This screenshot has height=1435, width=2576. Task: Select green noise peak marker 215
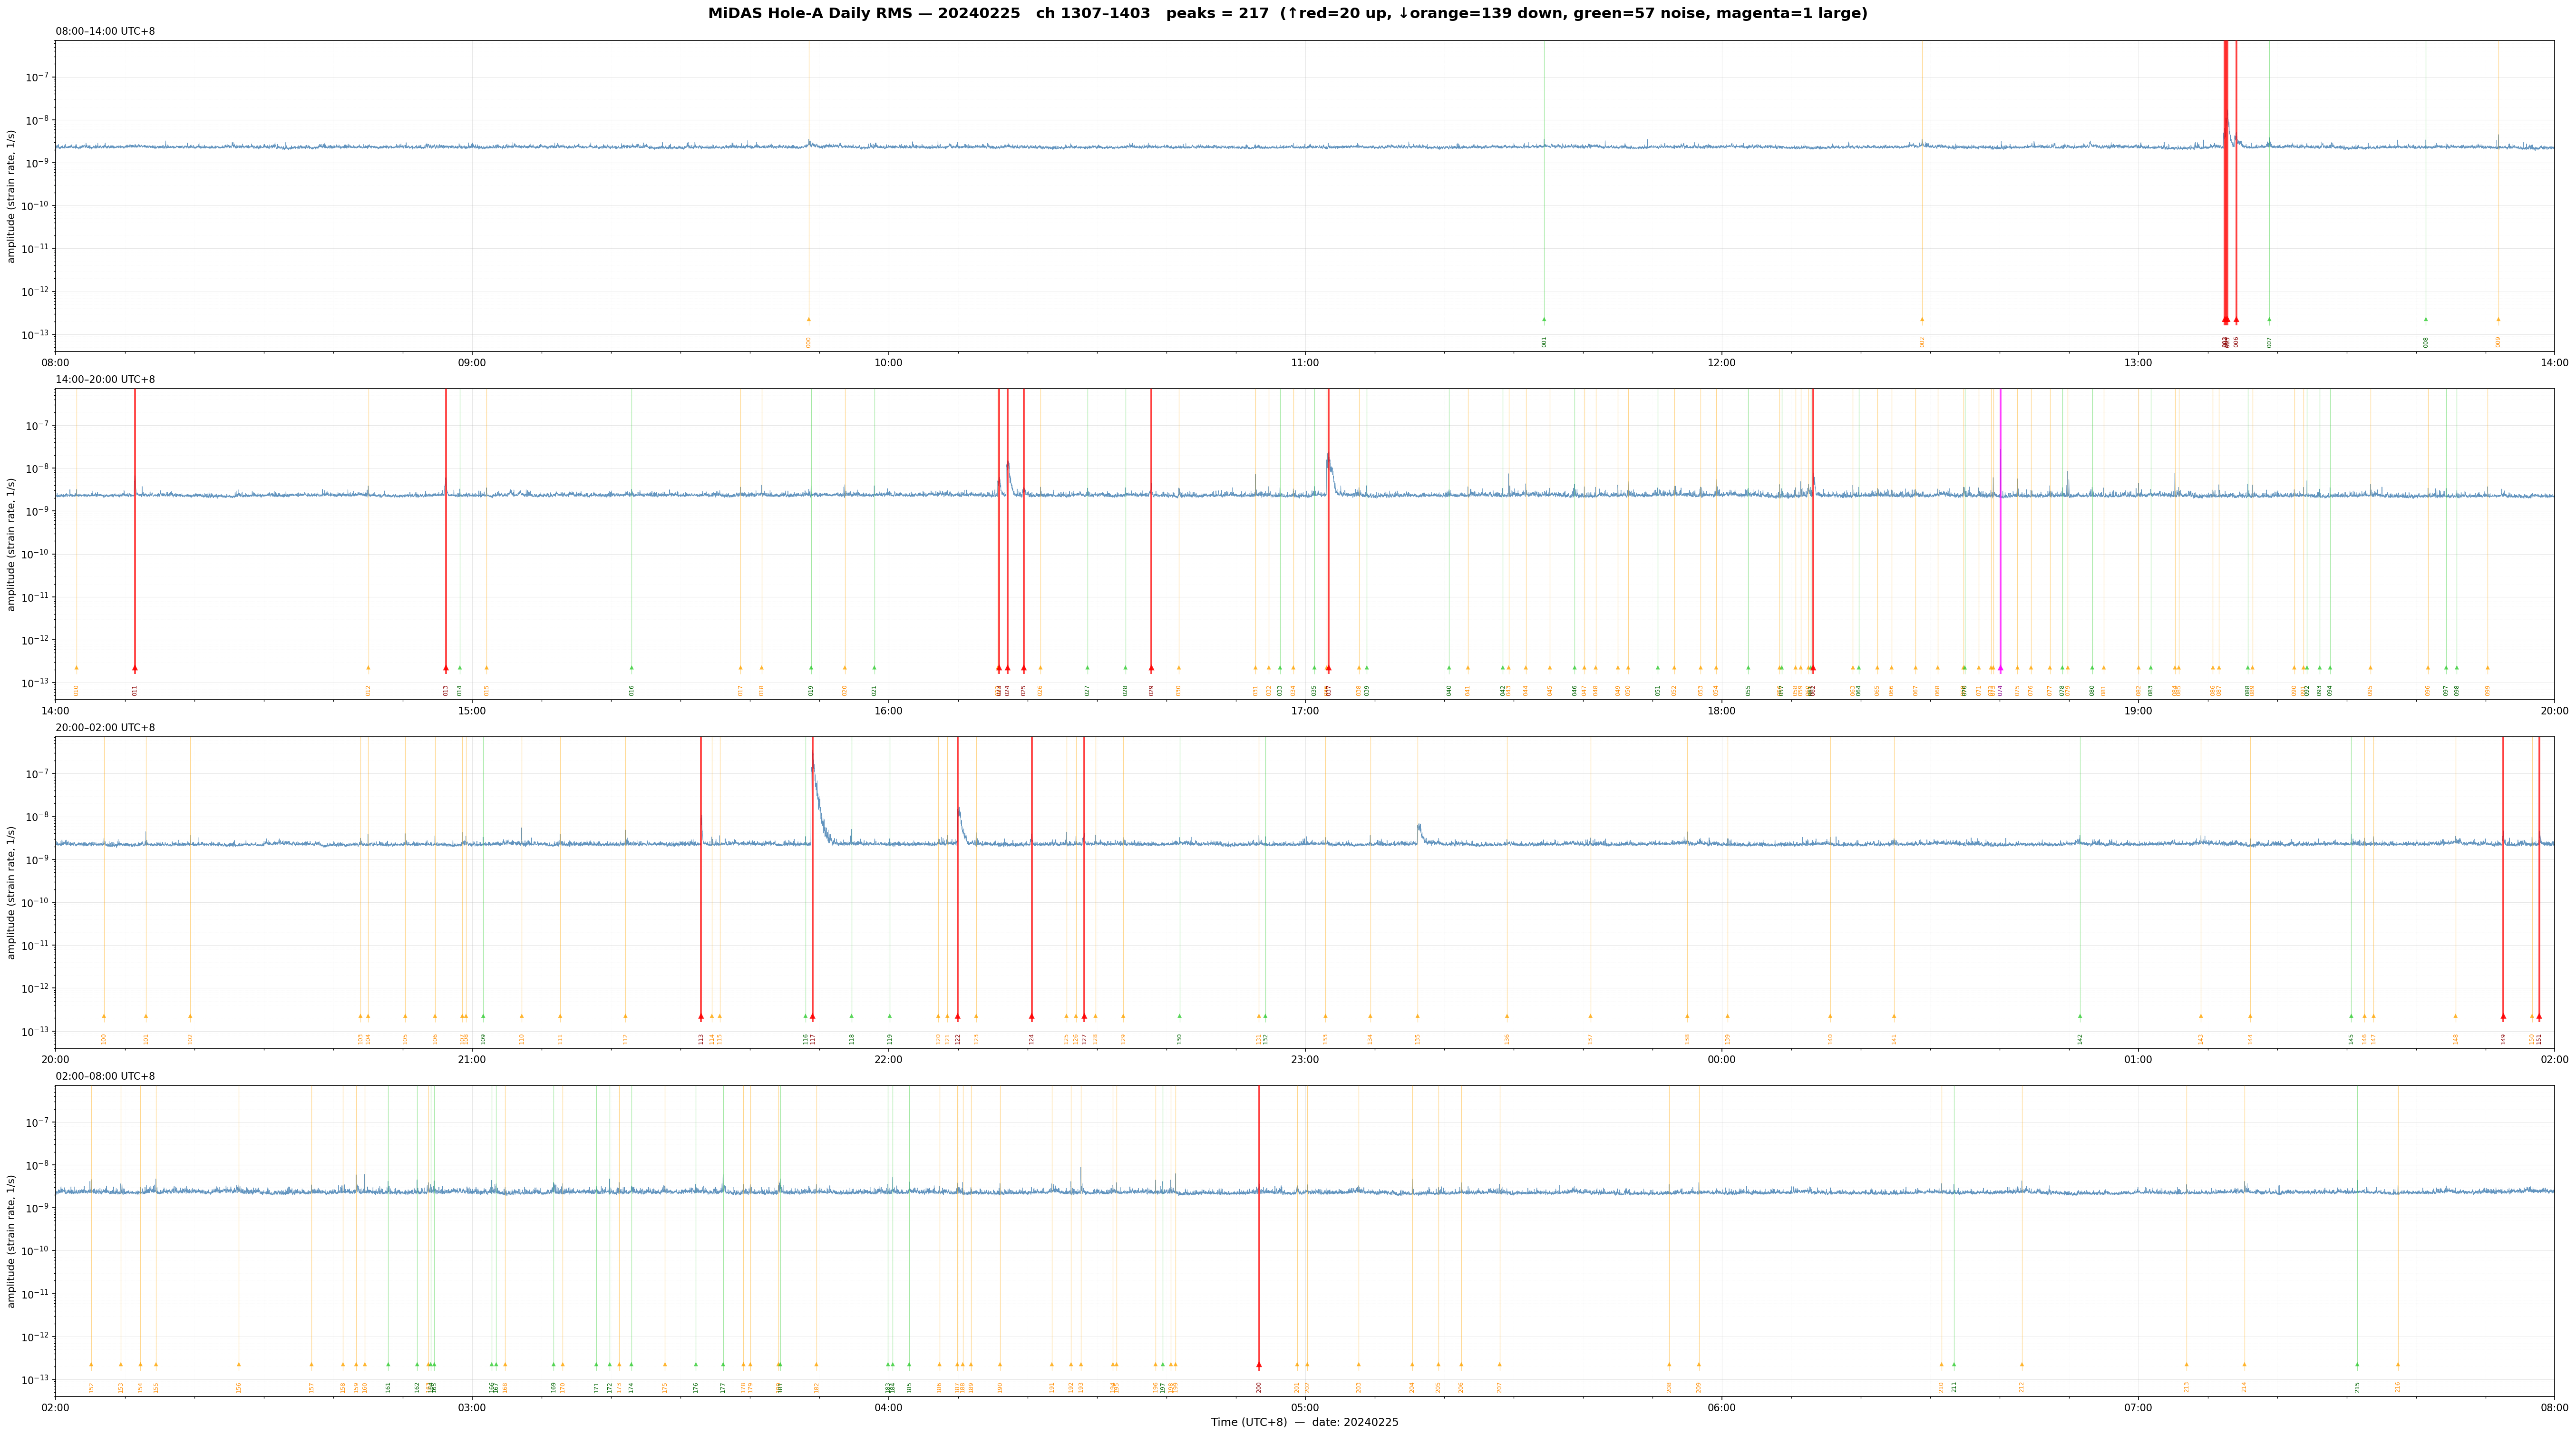click(2357, 1364)
